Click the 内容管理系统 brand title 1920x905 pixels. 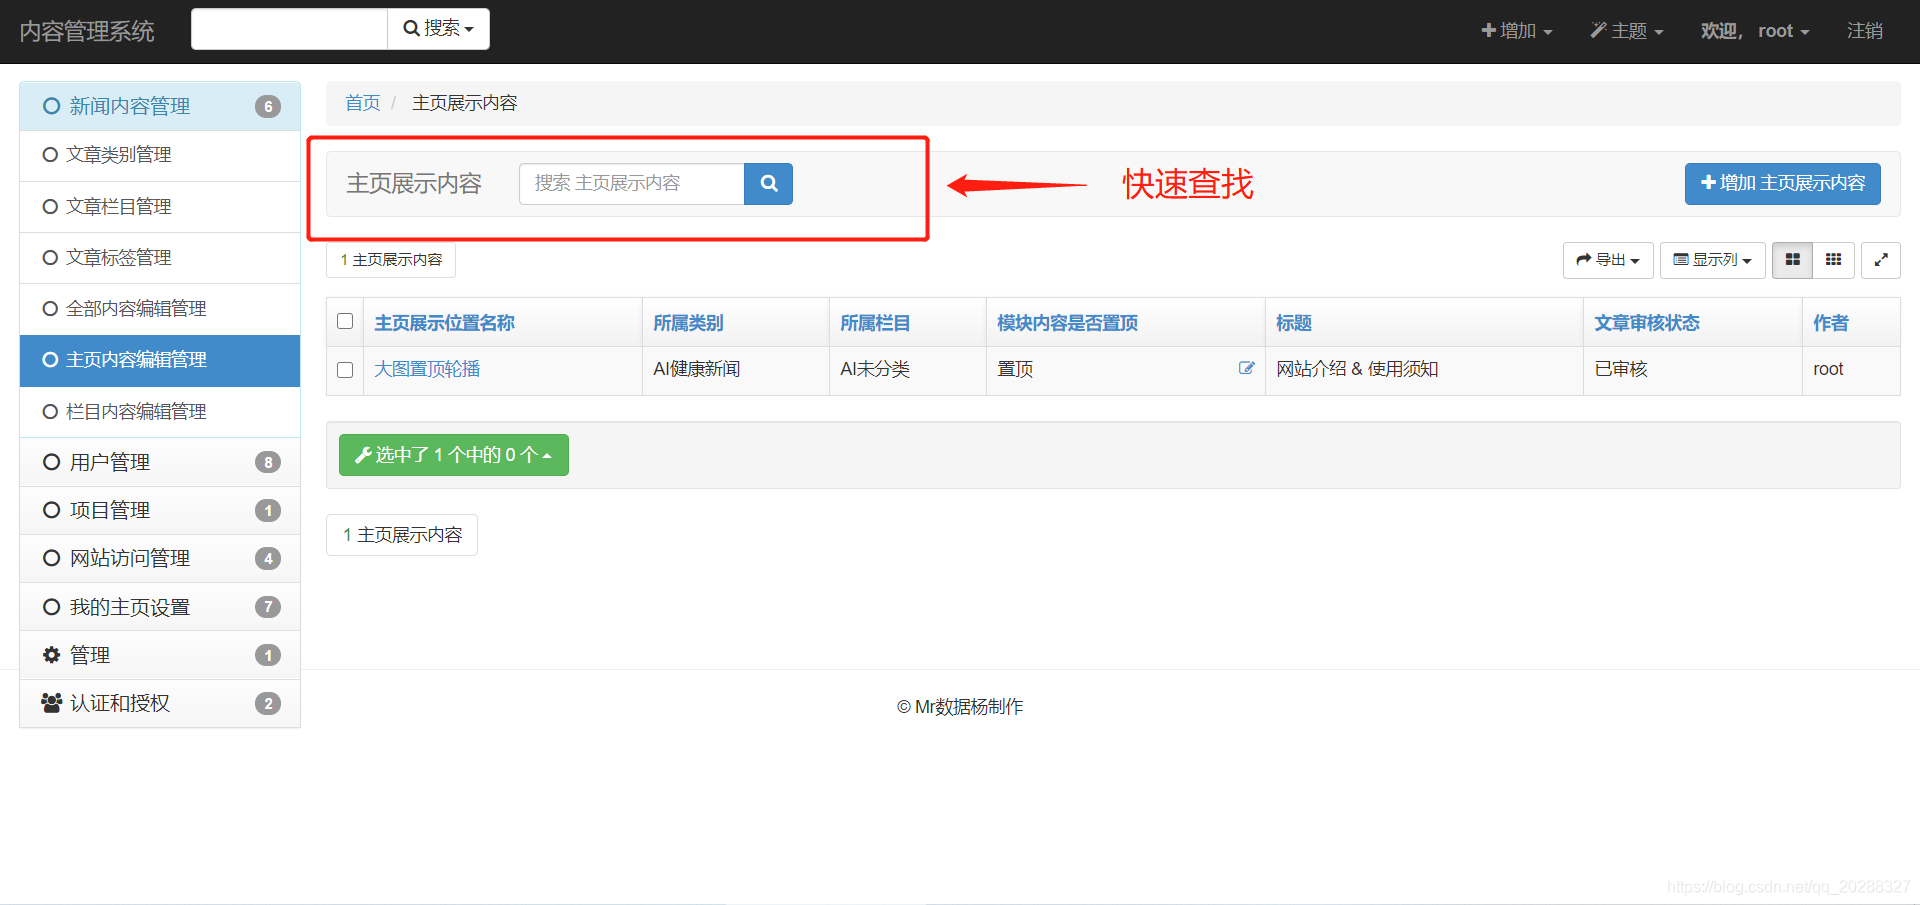pyautogui.click(x=87, y=31)
